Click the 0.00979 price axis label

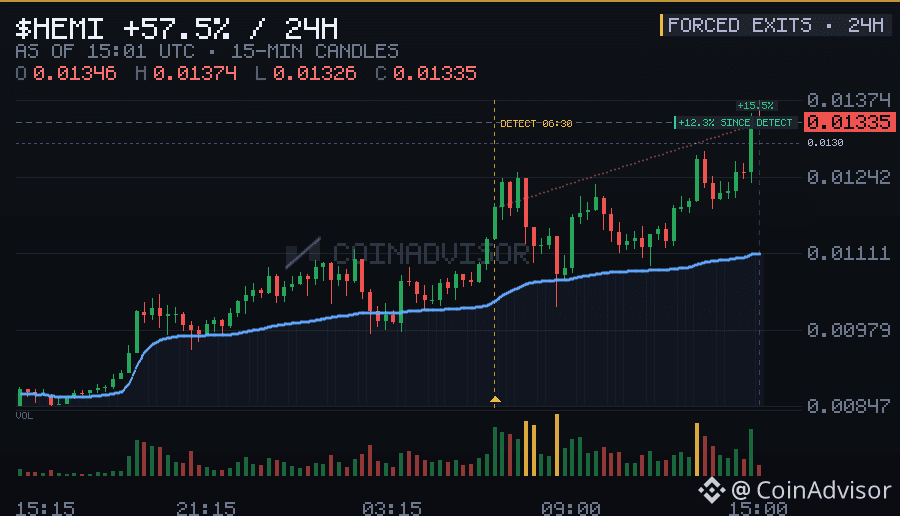[849, 330]
